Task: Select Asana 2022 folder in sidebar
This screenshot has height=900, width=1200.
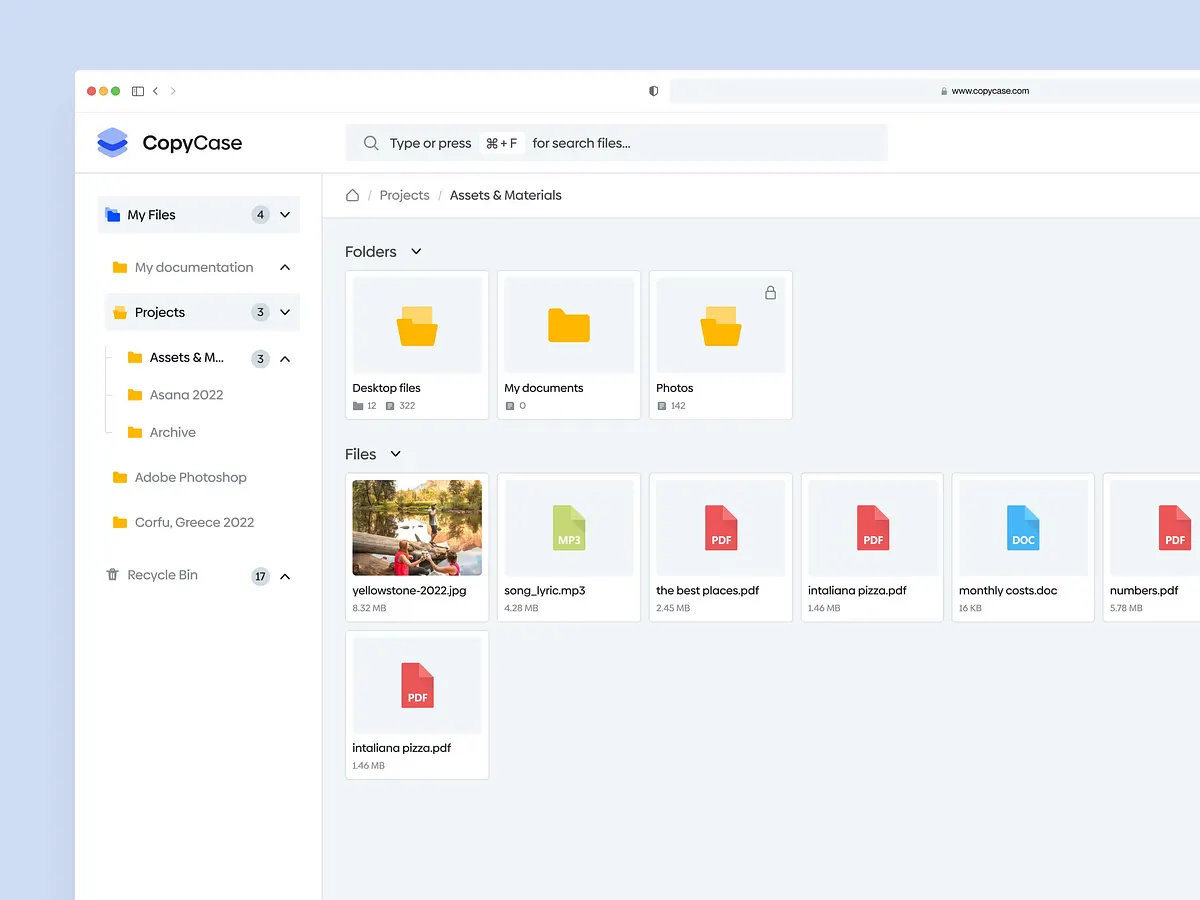Action: click(186, 395)
